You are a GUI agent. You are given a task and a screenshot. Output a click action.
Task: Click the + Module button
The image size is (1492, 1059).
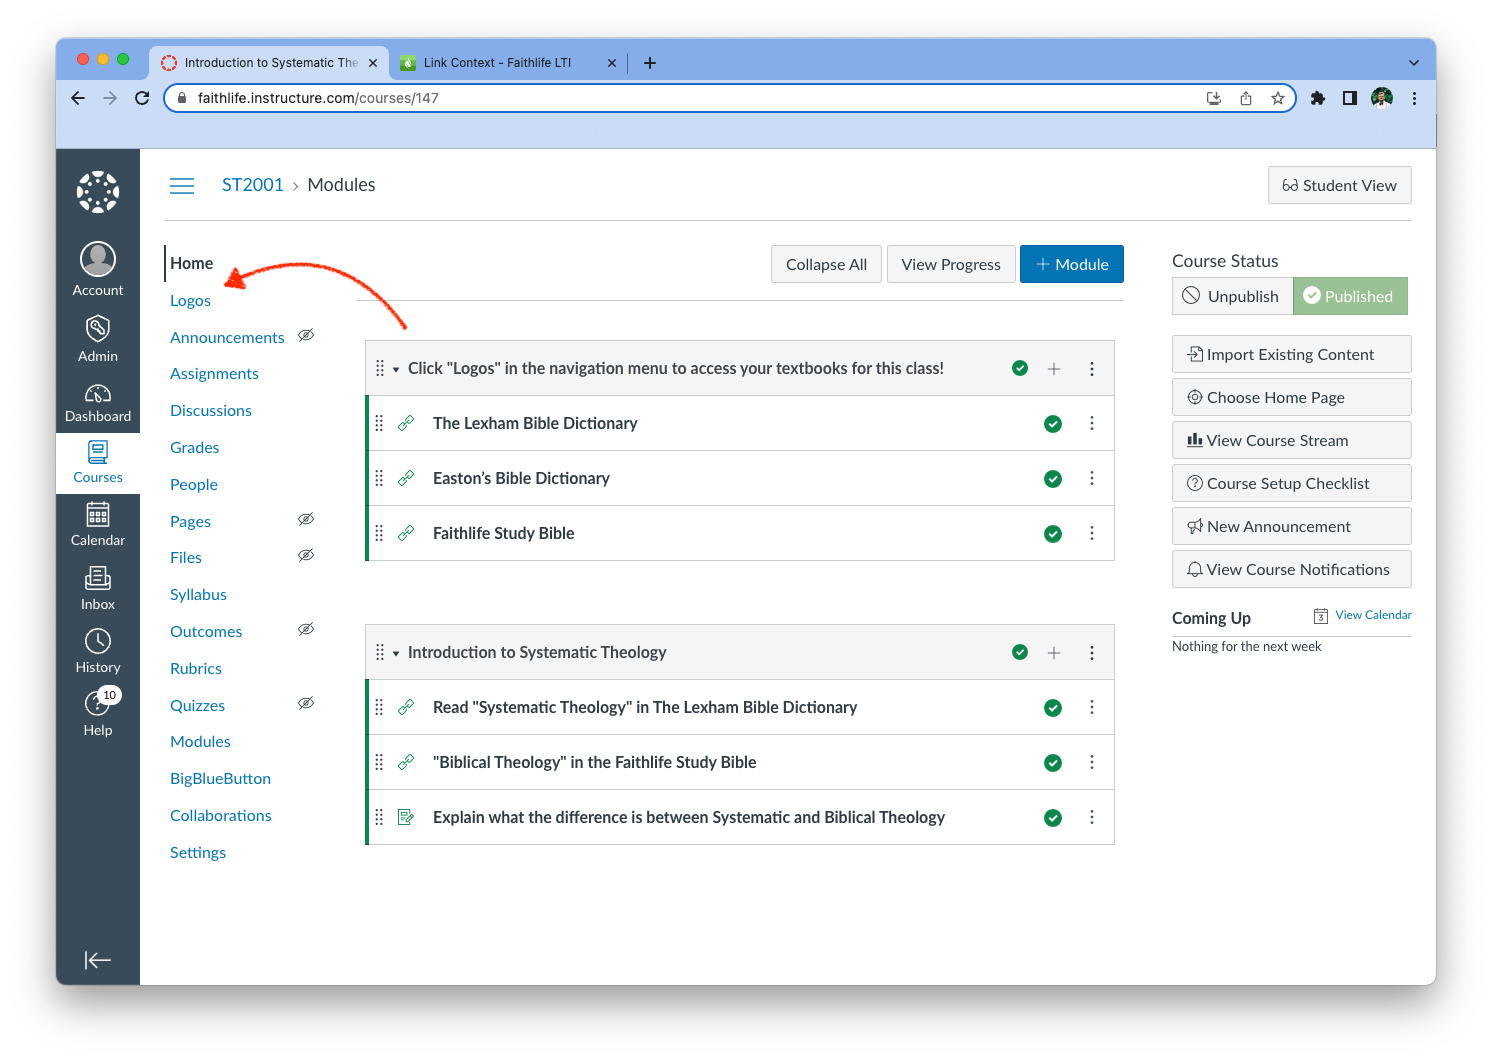tap(1072, 264)
